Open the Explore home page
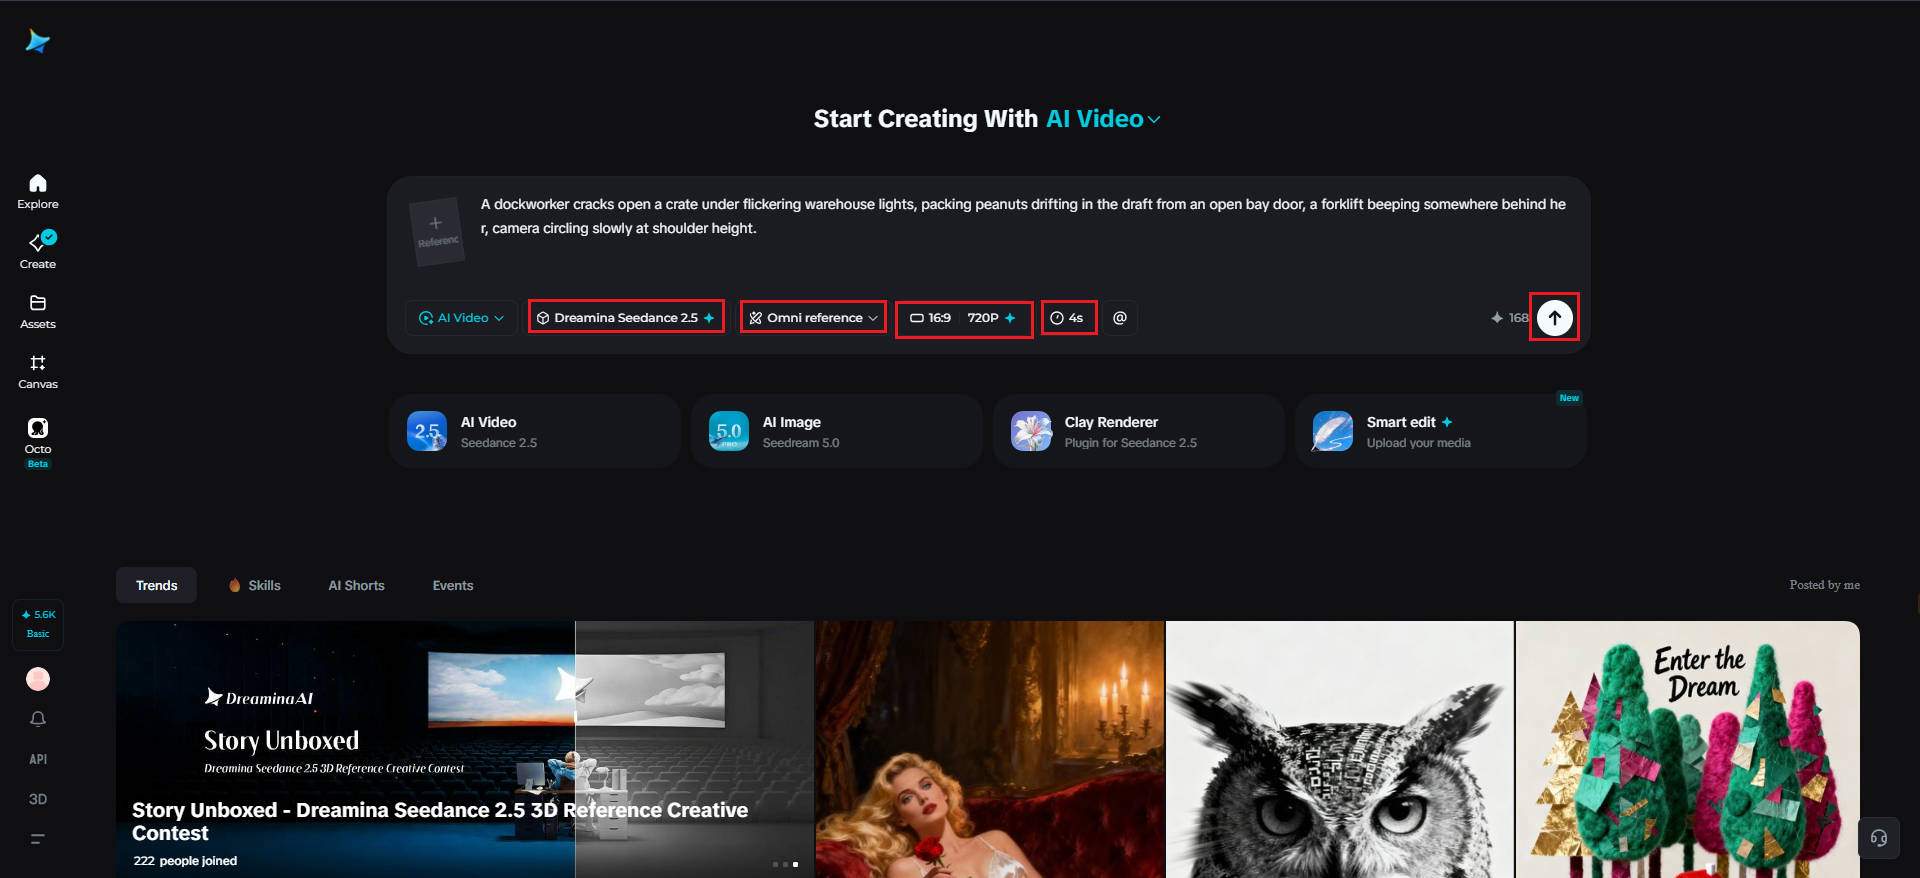This screenshot has width=1920, height=878. tap(37, 191)
